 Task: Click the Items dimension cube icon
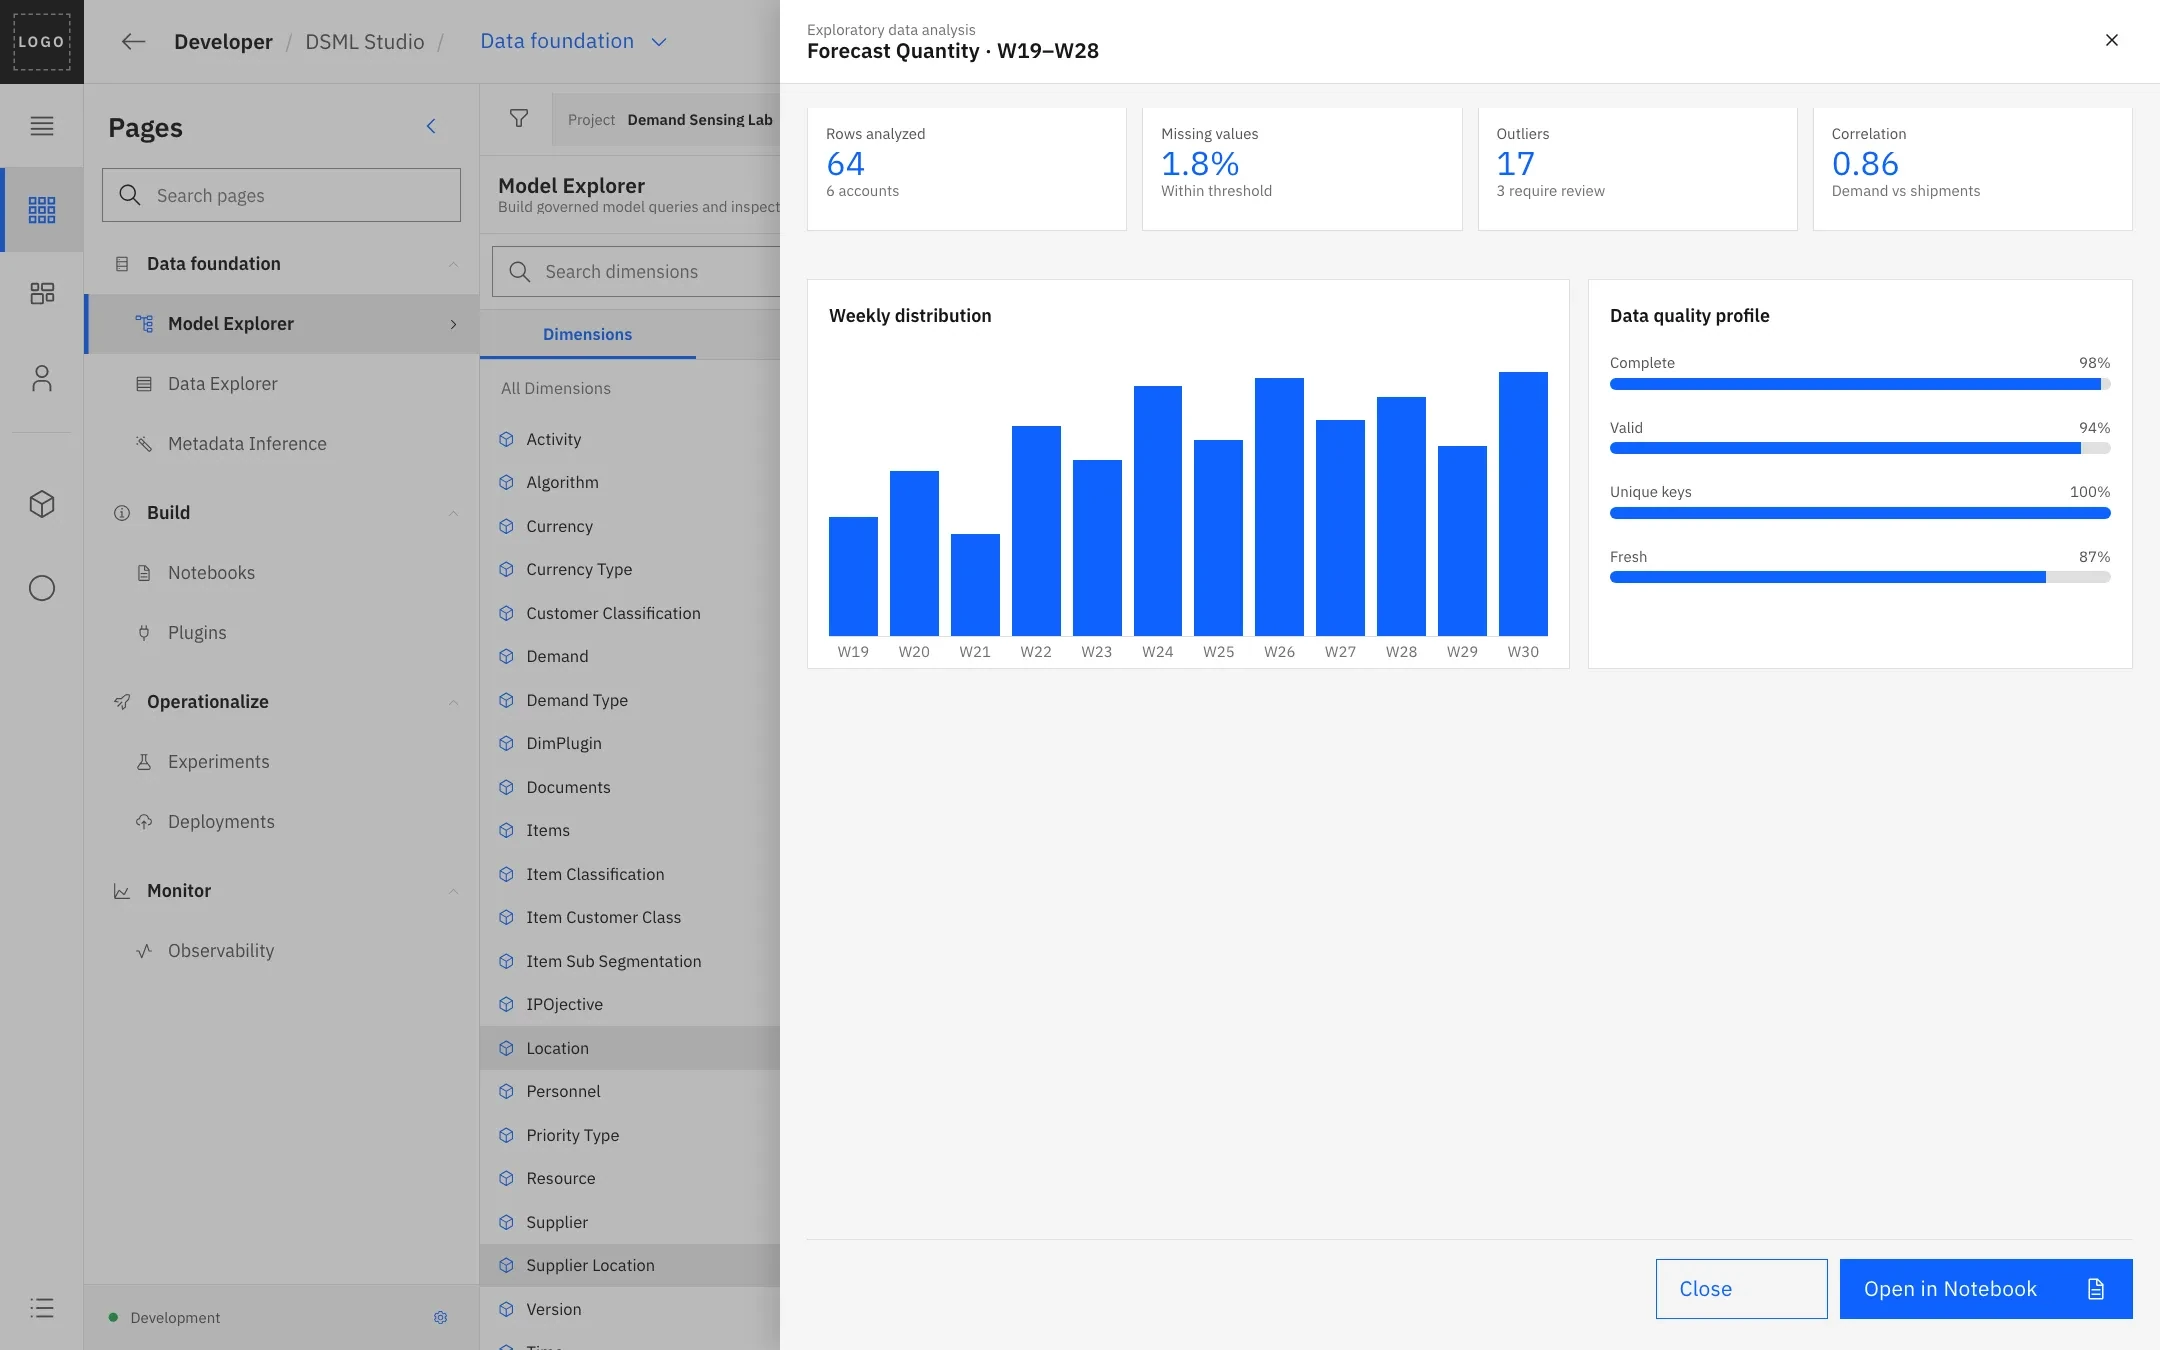click(507, 830)
